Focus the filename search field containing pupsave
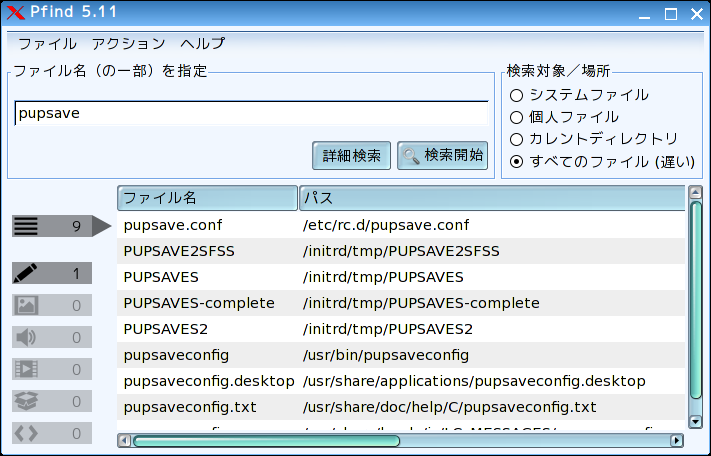 point(251,113)
